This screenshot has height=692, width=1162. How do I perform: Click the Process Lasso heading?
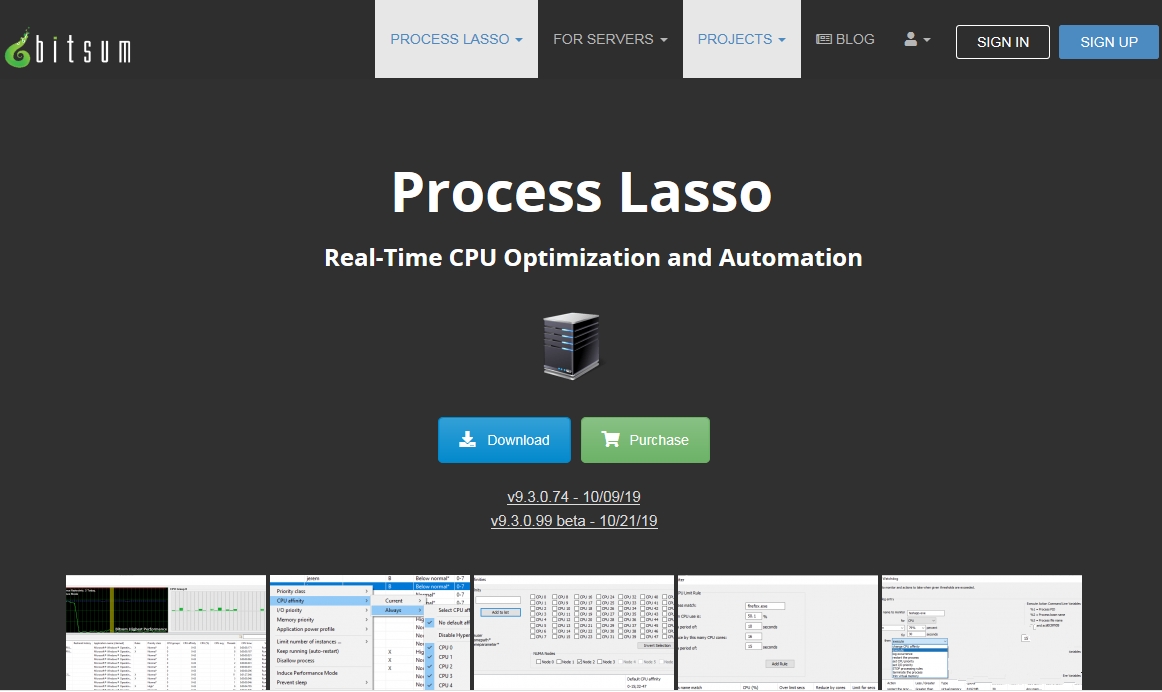coord(582,193)
